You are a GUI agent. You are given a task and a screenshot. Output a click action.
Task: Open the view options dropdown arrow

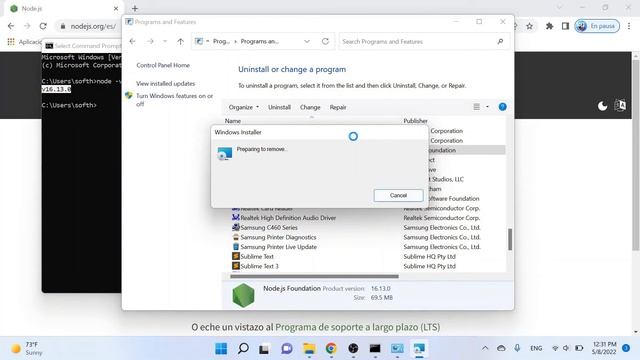pos(487,107)
